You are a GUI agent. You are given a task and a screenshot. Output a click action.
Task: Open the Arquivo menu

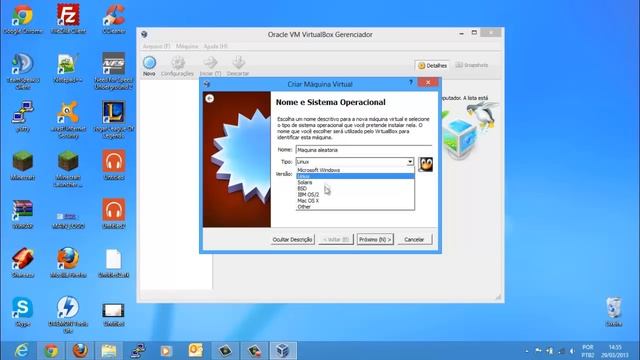156,46
